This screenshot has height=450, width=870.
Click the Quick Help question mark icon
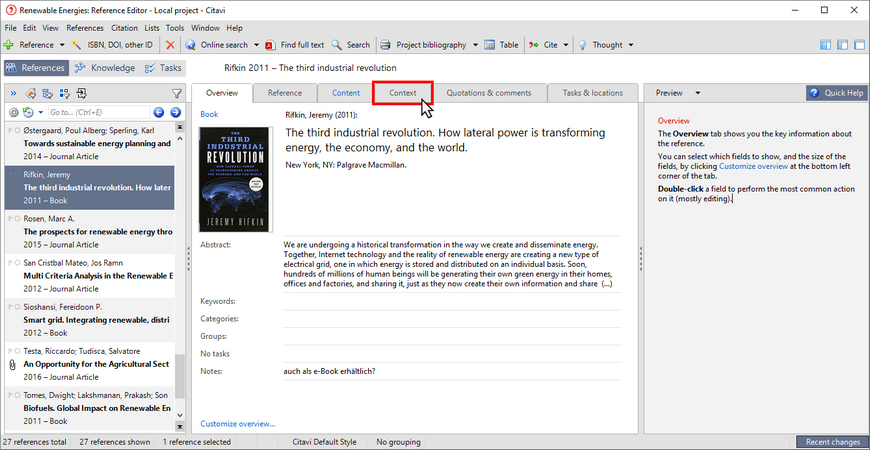pyautogui.click(x=814, y=93)
